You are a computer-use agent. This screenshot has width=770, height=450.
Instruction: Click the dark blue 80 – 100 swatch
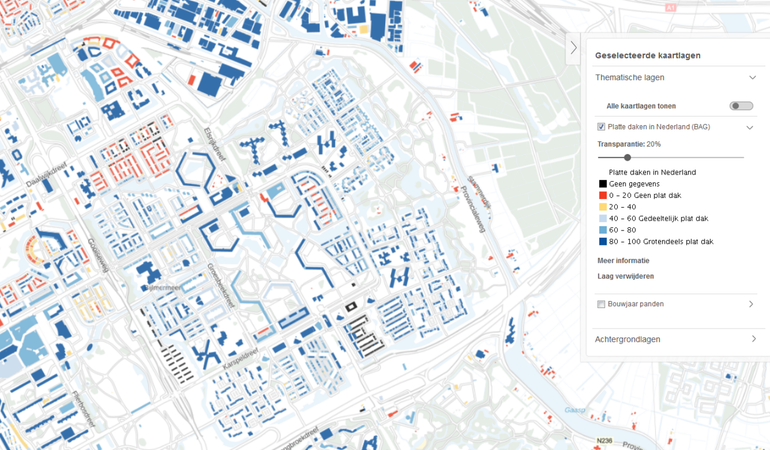pyautogui.click(x=603, y=241)
